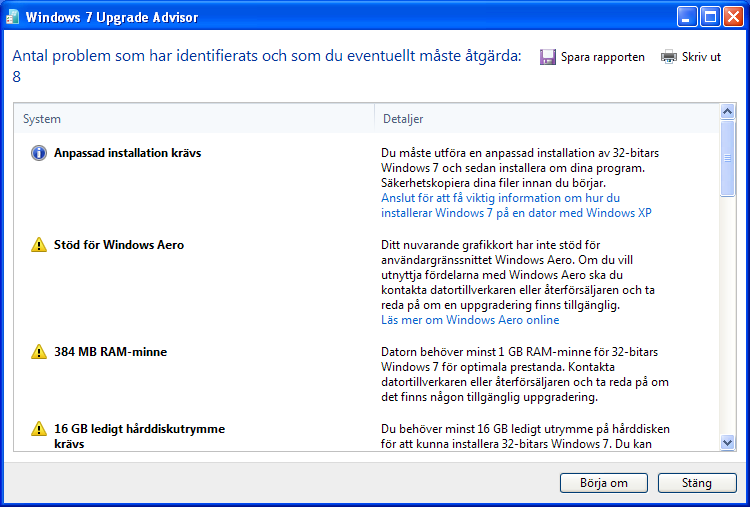Click text 'Du måste utföra en anpassad installation'
Viewport: 750px width, 507px height.
(x=520, y=168)
